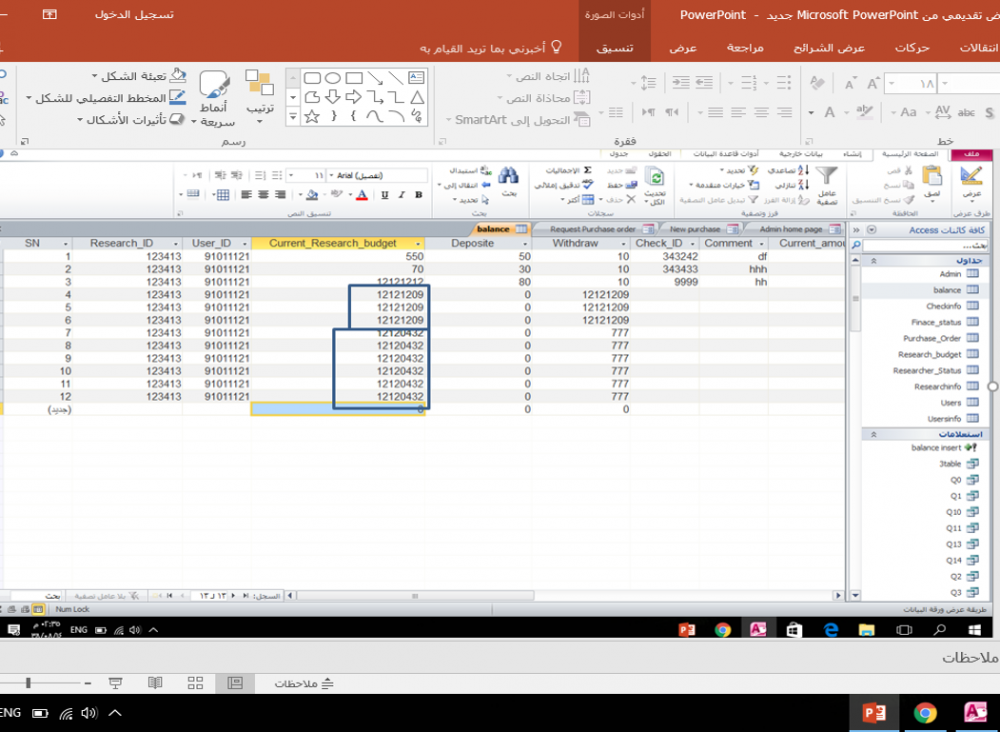Start slideshow from status bar icon
This screenshot has width=1000, height=732.
pyautogui.click(x=115, y=682)
